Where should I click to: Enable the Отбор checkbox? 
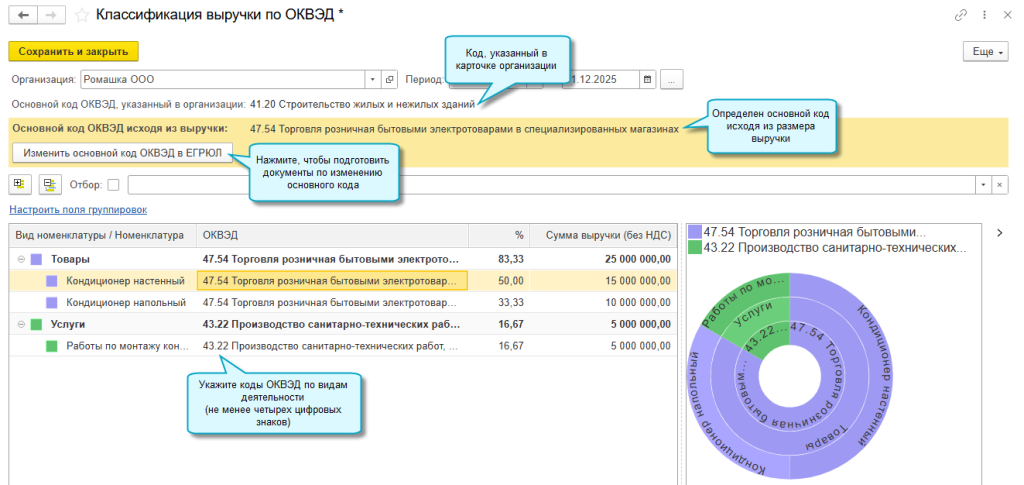113,184
